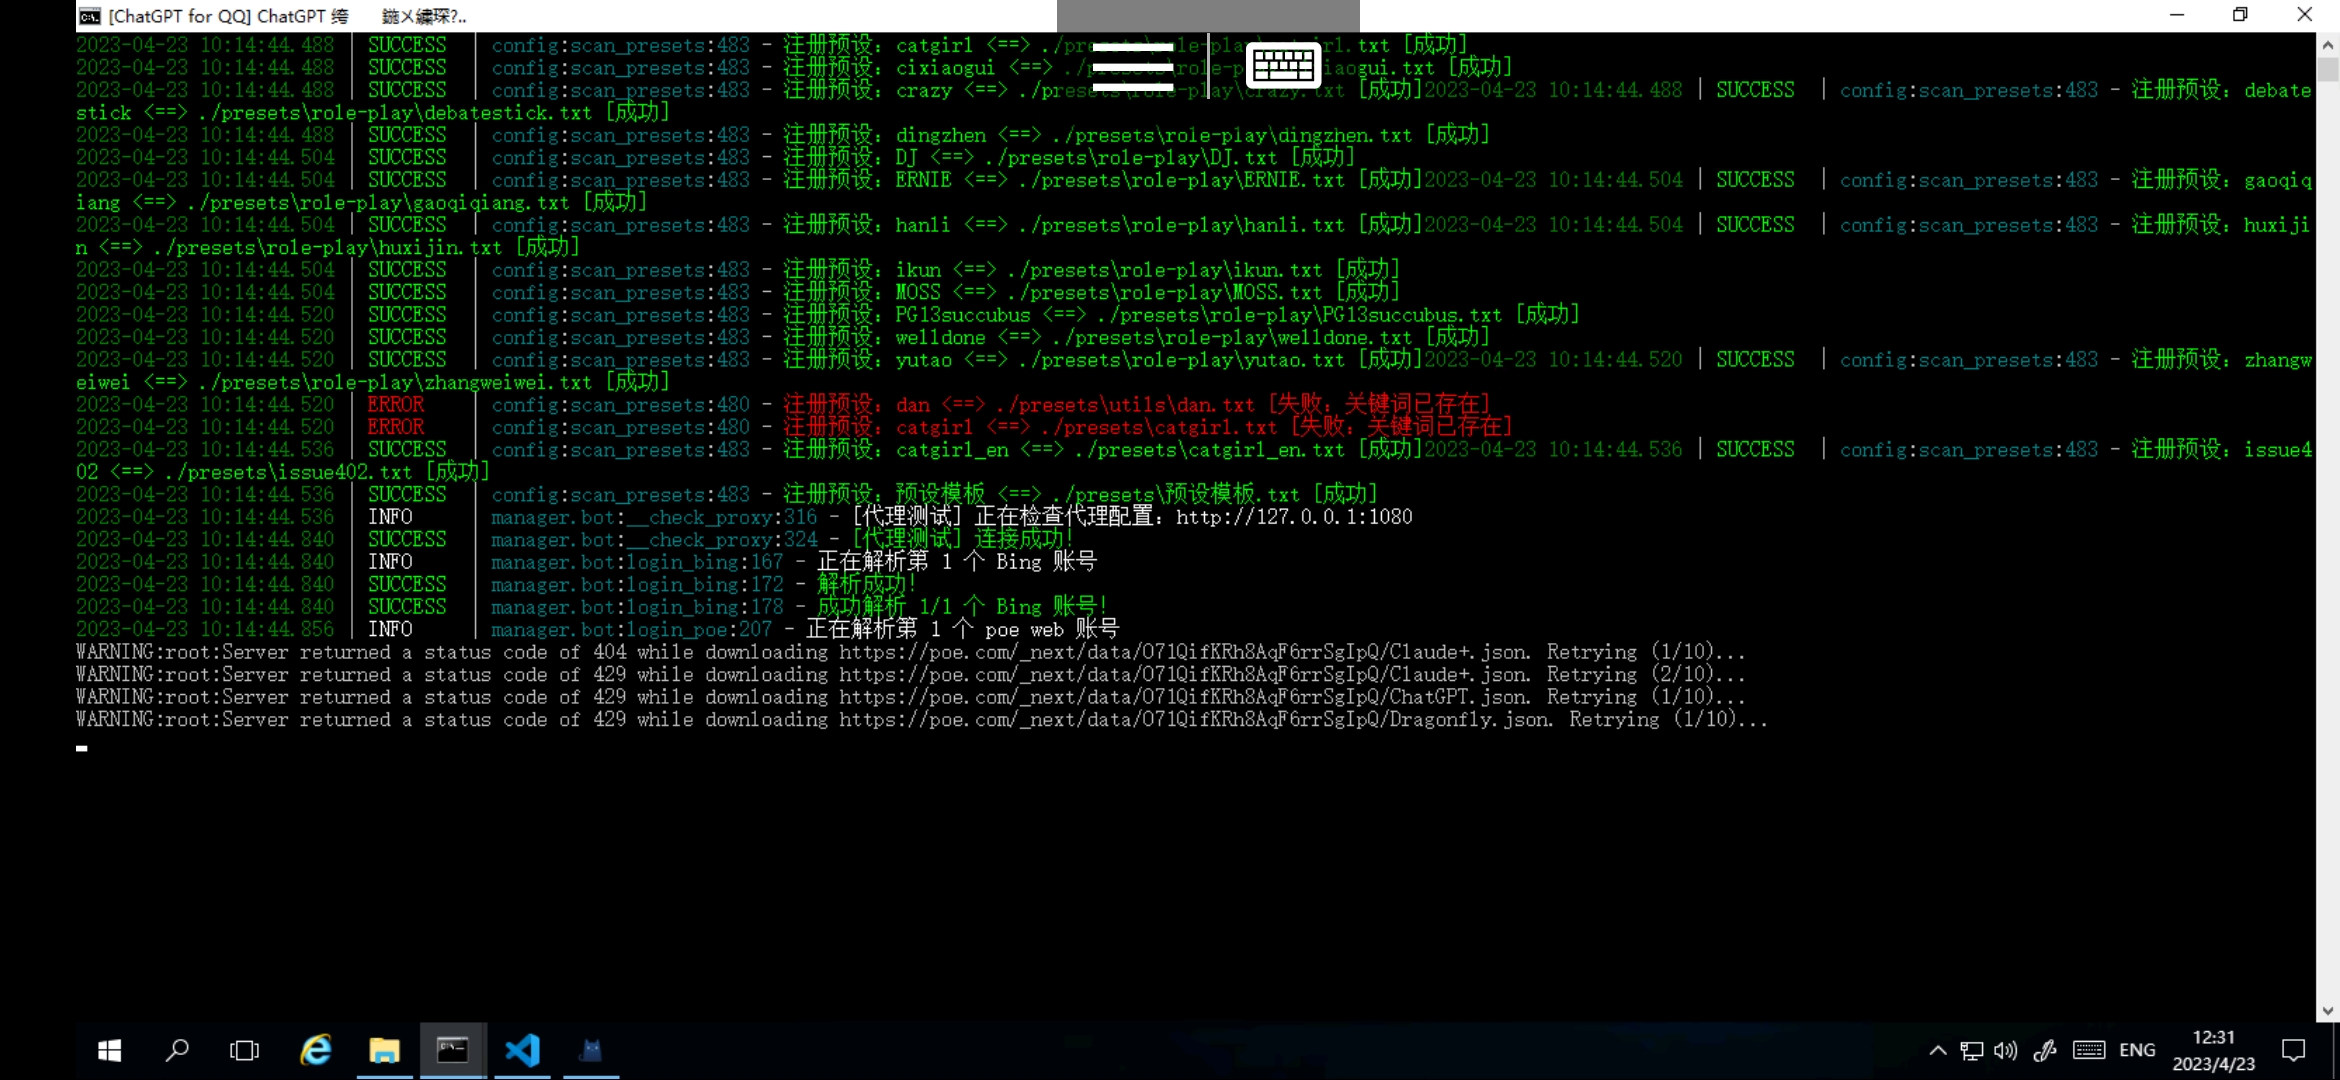Click the clock to open the calendar
Viewport: 2340px width, 1080px height.
point(2212,1050)
